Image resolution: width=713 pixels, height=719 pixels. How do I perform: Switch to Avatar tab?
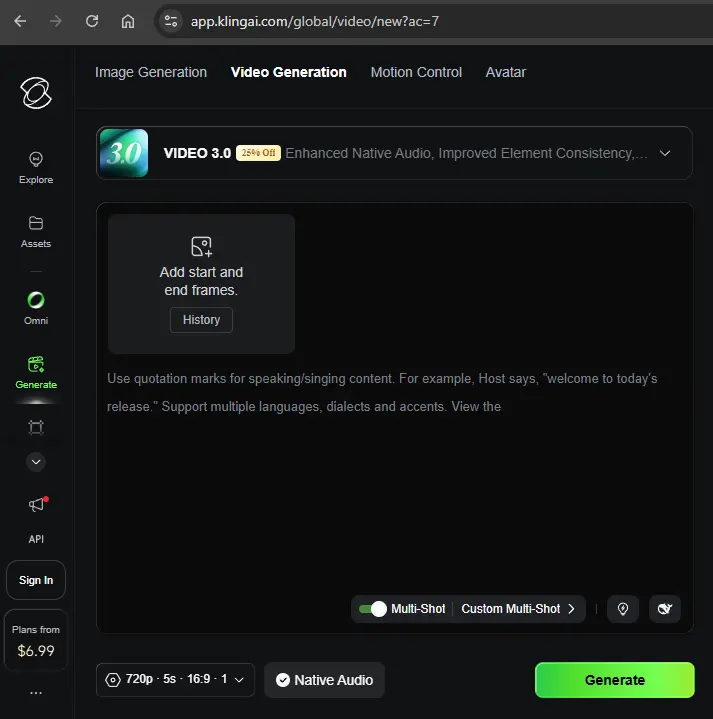pyautogui.click(x=505, y=72)
